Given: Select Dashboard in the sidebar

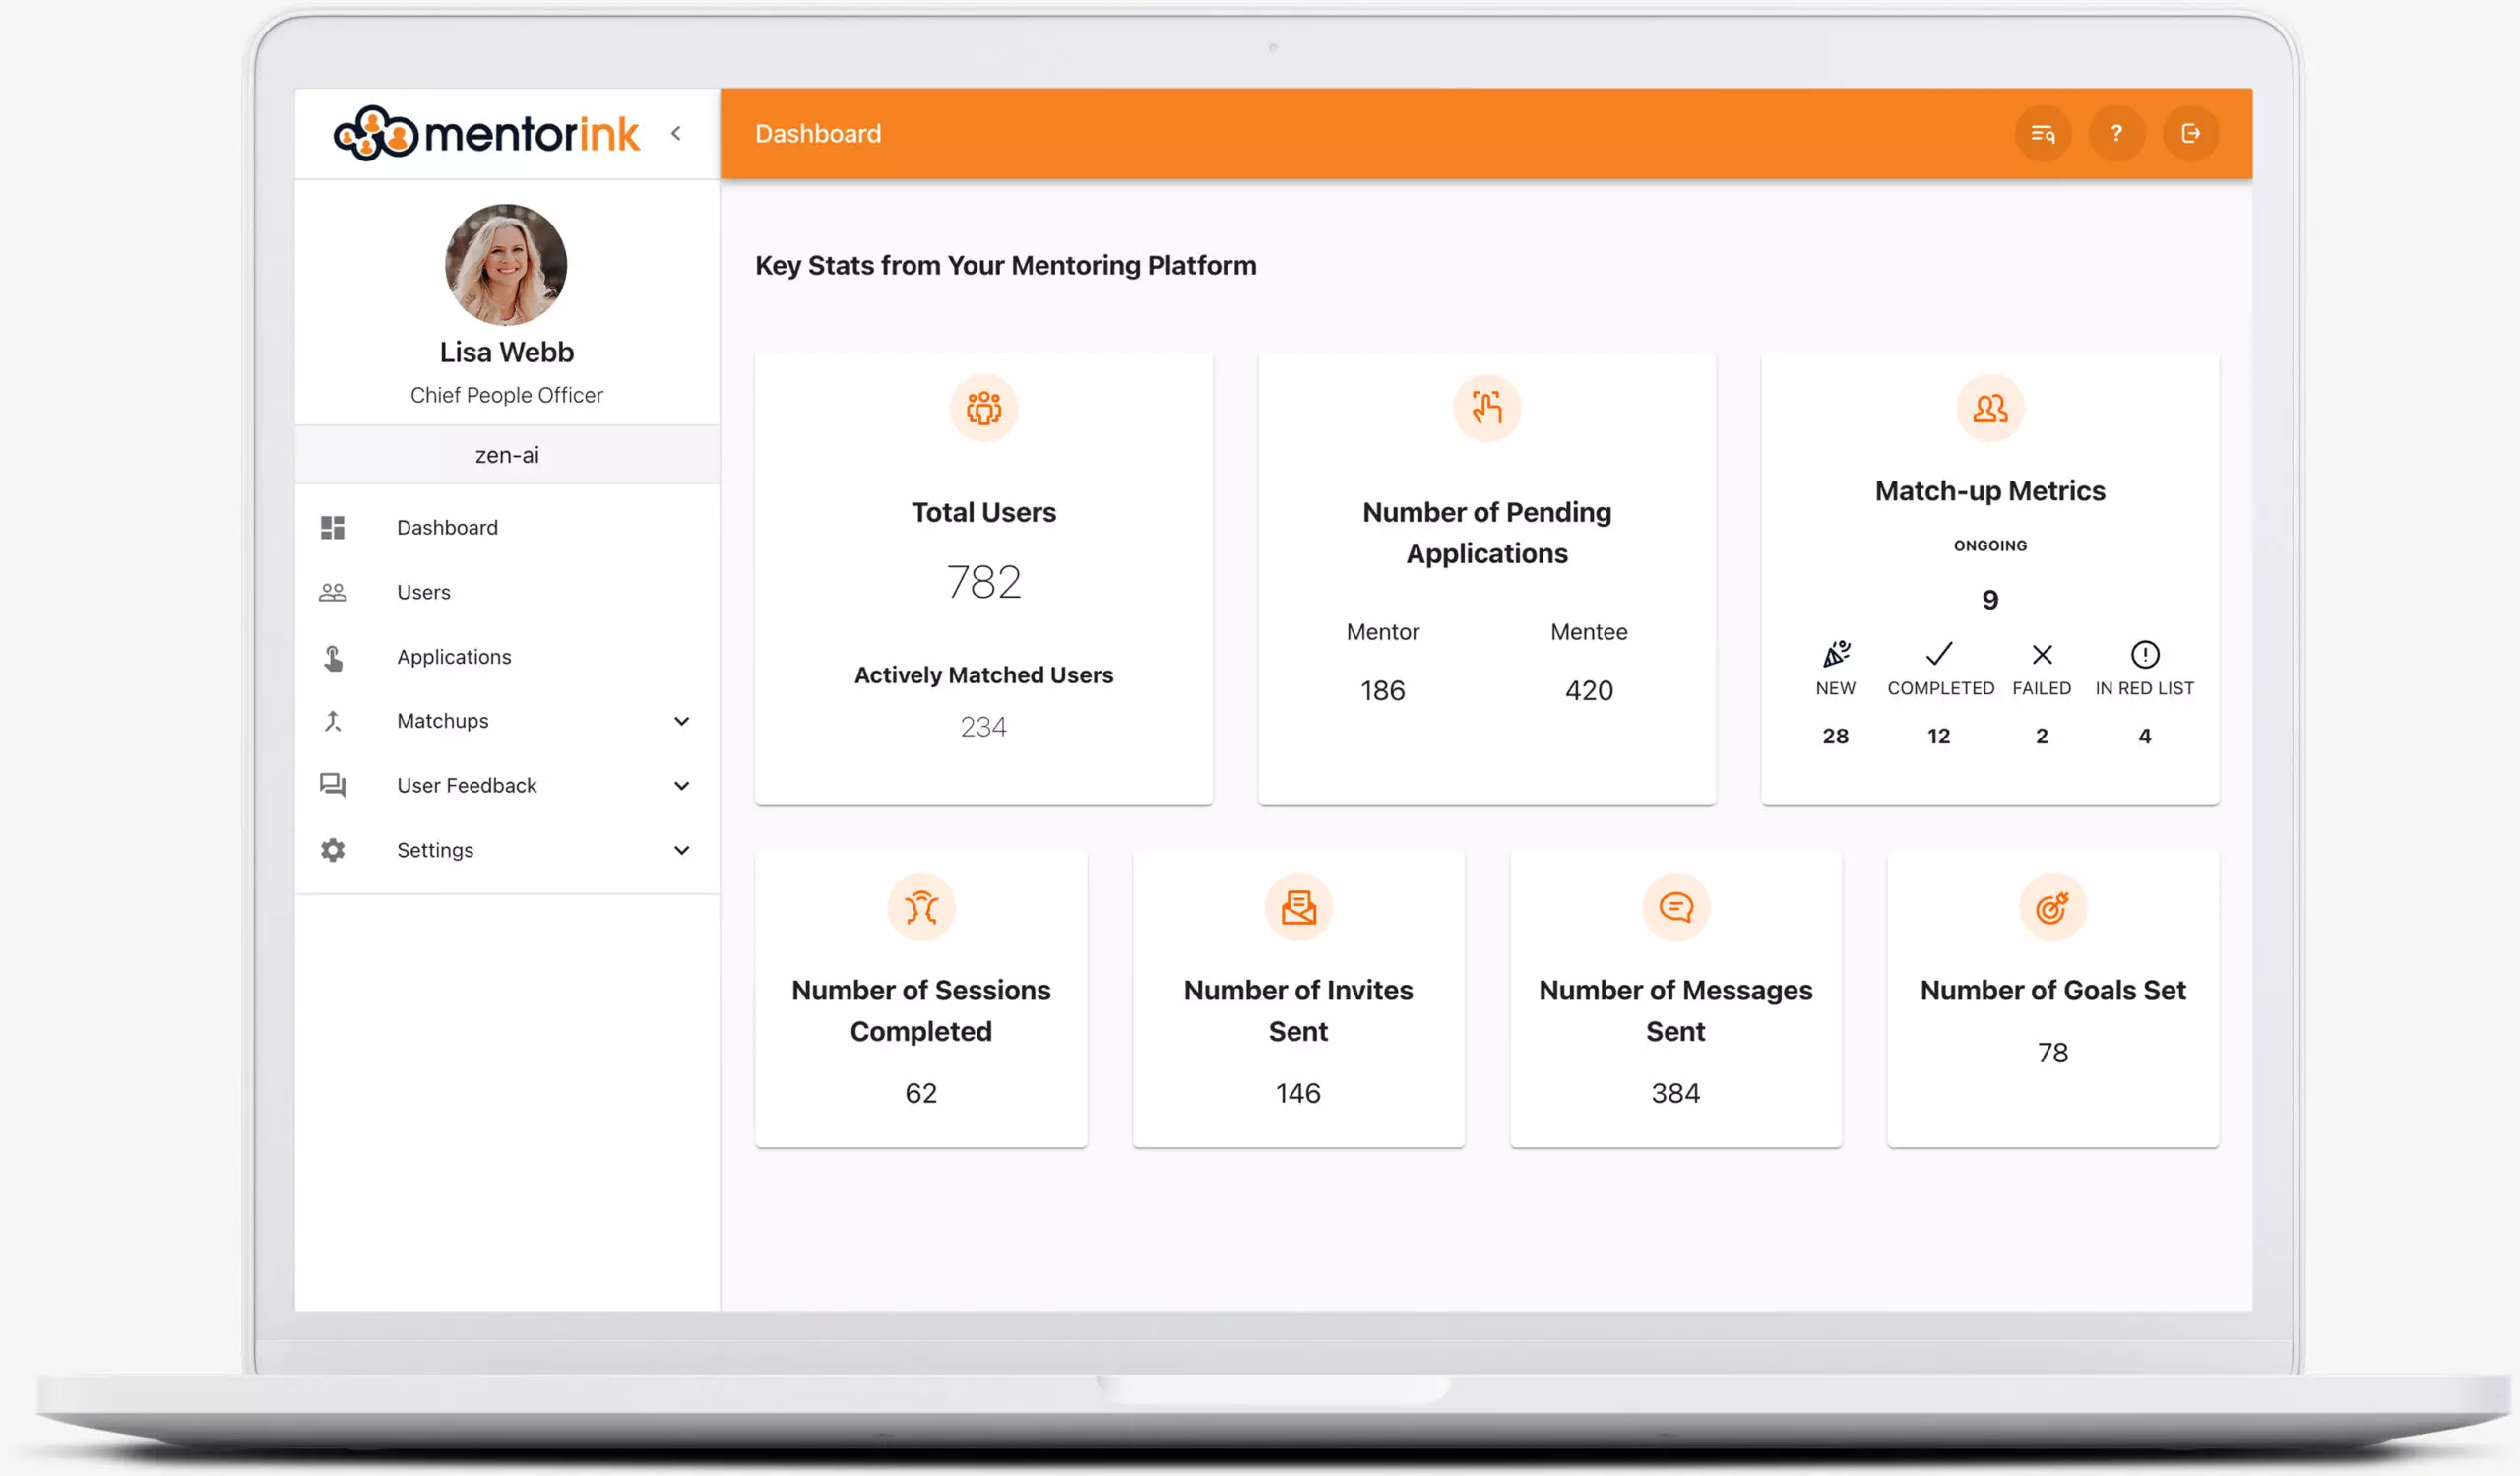Looking at the screenshot, I should (446, 527).
